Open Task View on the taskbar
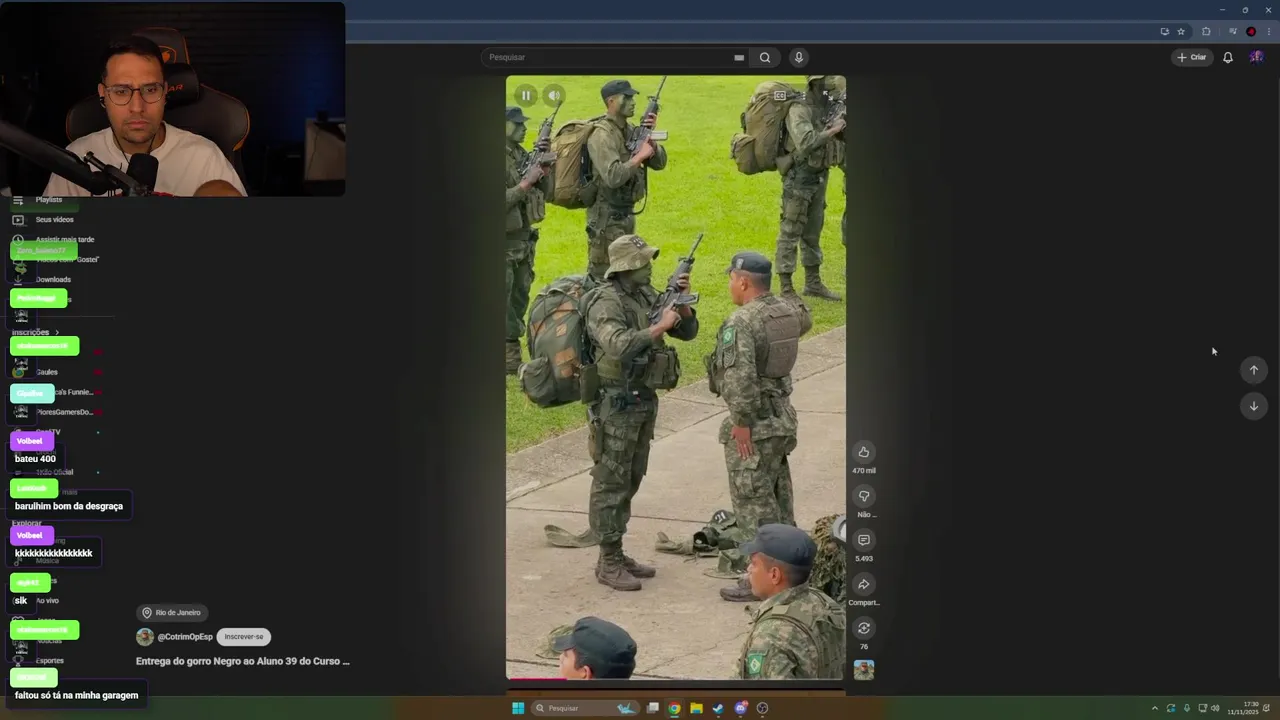 click(652, 708)
